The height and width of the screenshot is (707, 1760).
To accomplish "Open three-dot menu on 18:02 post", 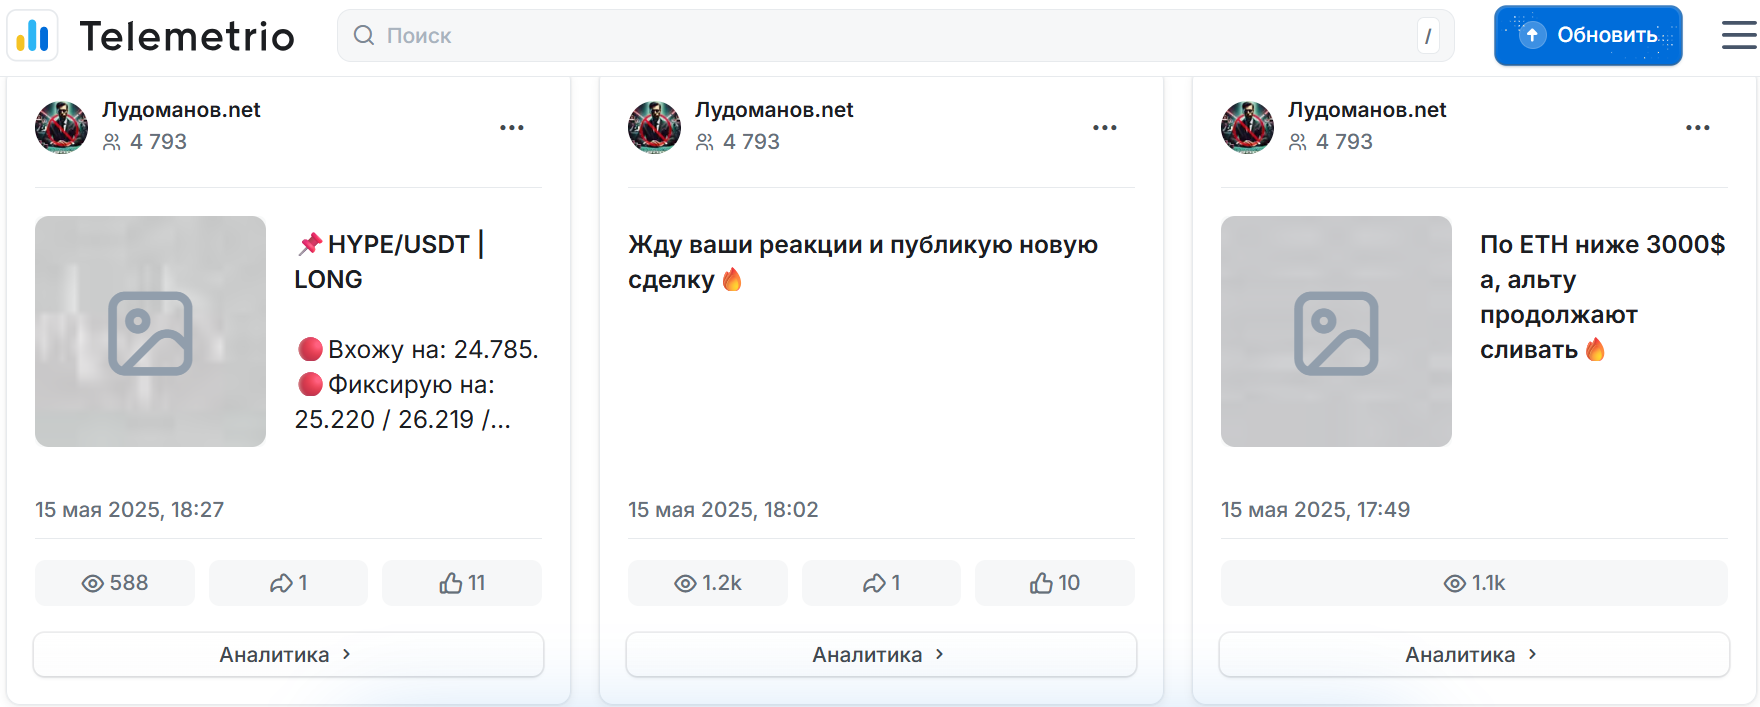I will click(x=1105, y=127).
